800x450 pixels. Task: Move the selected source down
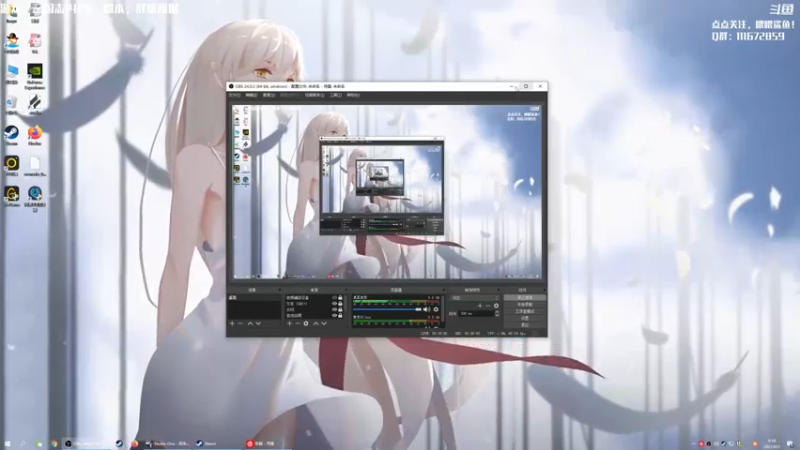point(324,323)
